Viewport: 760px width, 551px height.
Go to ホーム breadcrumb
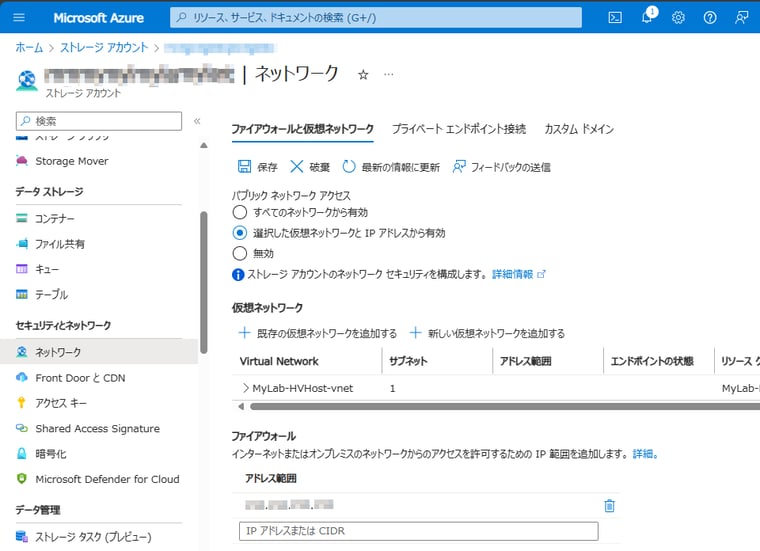[x=29, y=47]
